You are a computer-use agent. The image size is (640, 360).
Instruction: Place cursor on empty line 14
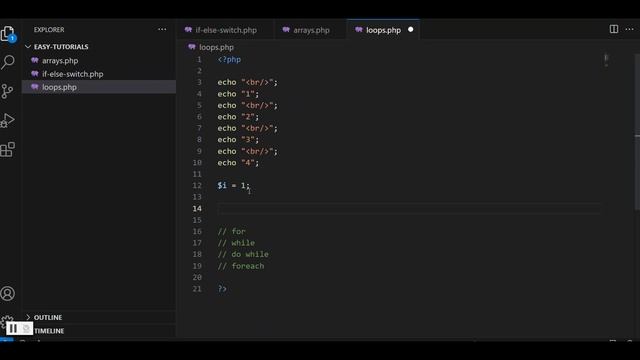[409, 209]
